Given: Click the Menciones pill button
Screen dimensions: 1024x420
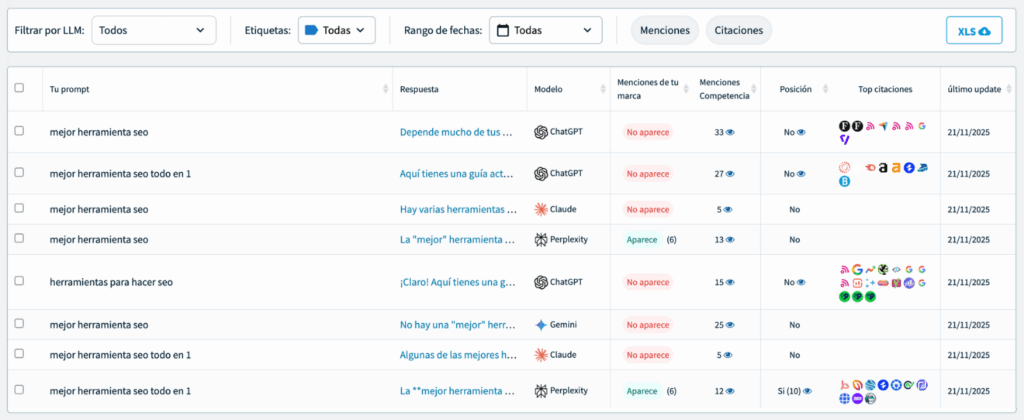Looking at the screenshot, I should pos(665,30).
